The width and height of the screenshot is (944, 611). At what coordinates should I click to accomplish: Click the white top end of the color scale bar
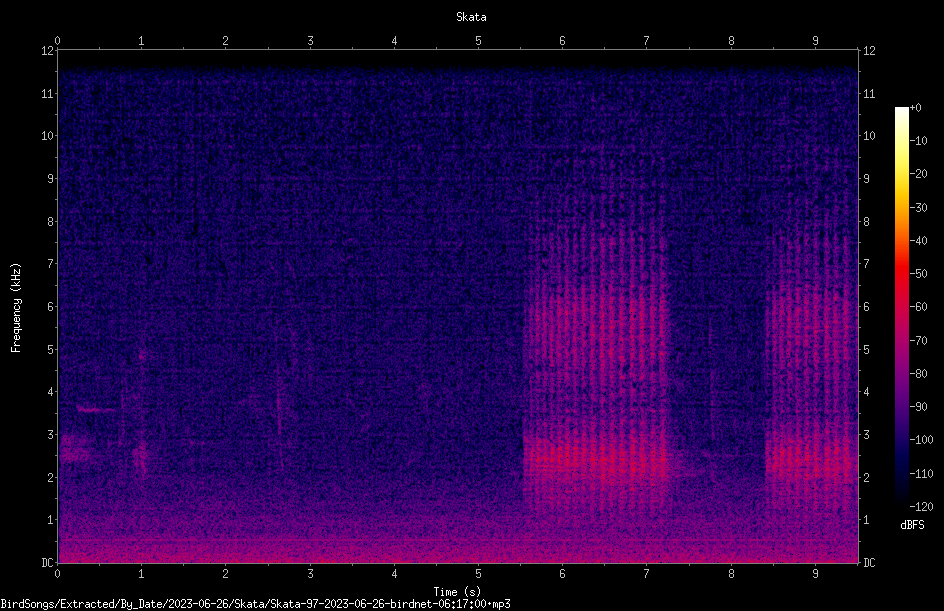pos(901,111)
